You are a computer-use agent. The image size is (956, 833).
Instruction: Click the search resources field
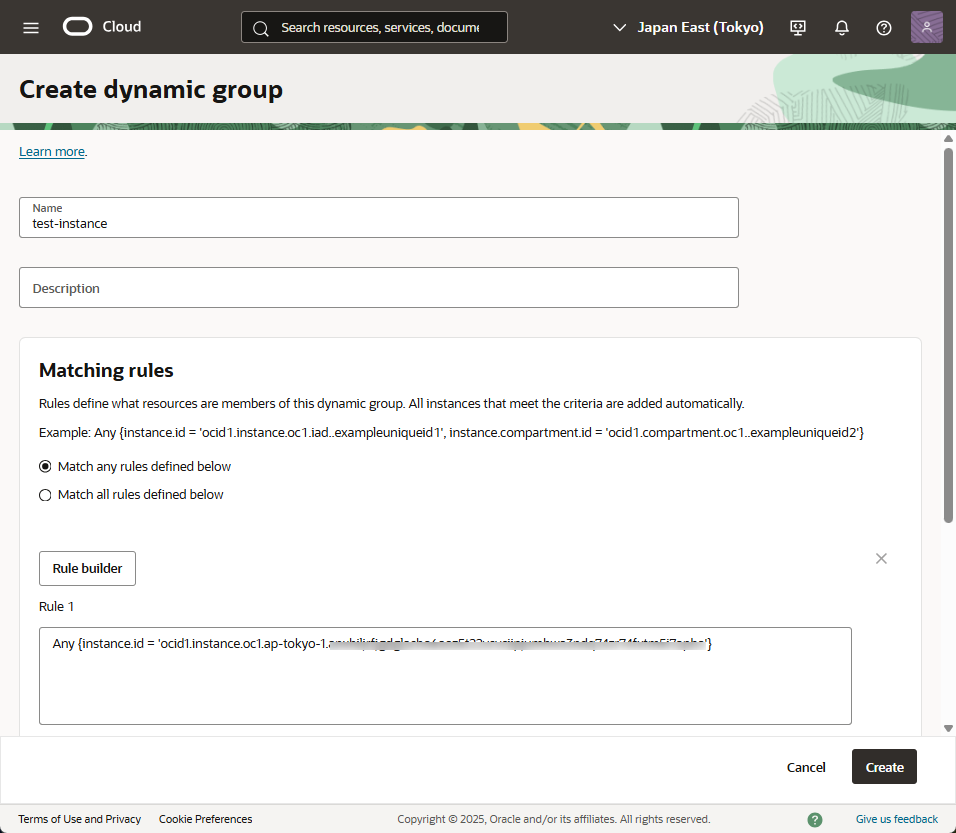coord(380,27)
